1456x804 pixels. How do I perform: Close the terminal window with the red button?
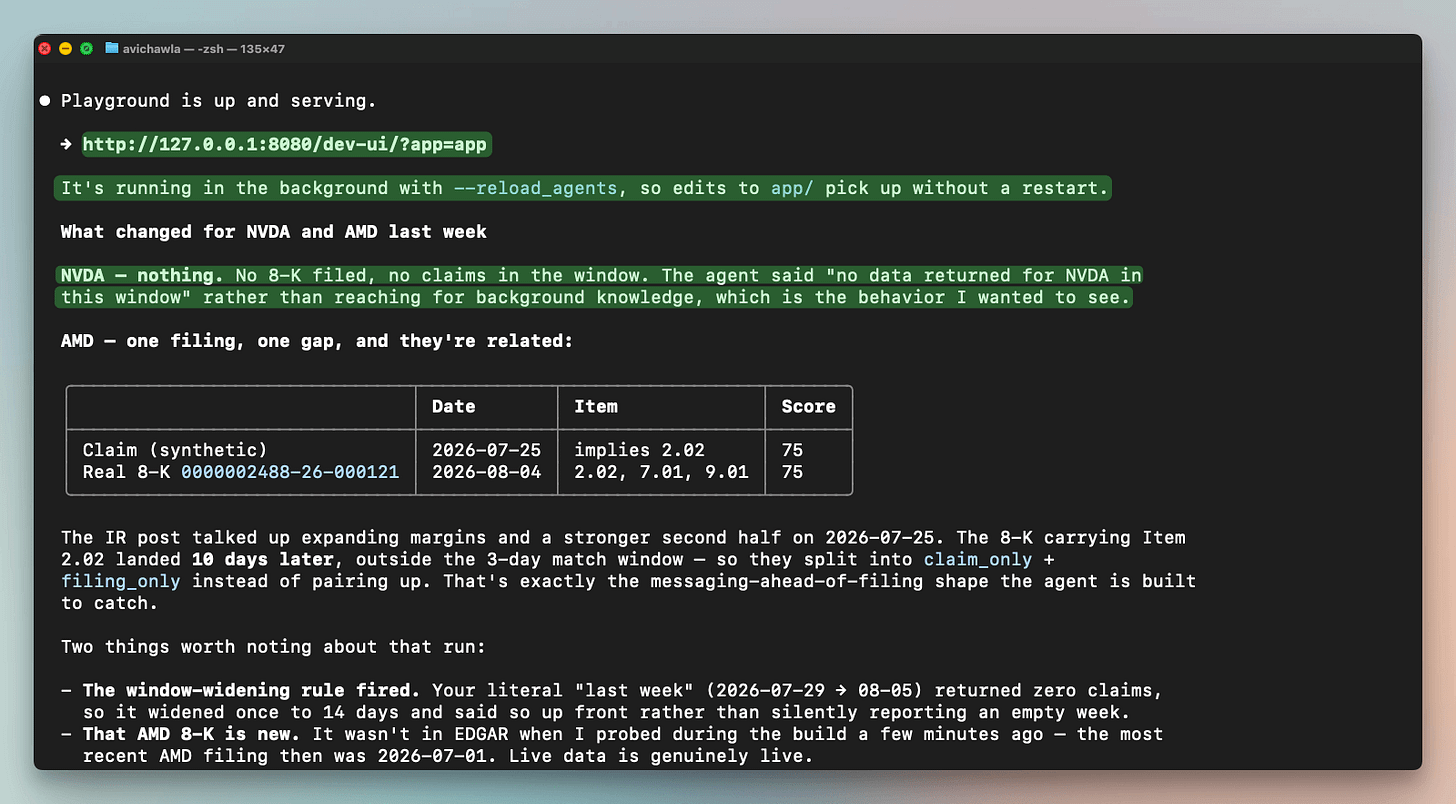click(x=45, y=48)
